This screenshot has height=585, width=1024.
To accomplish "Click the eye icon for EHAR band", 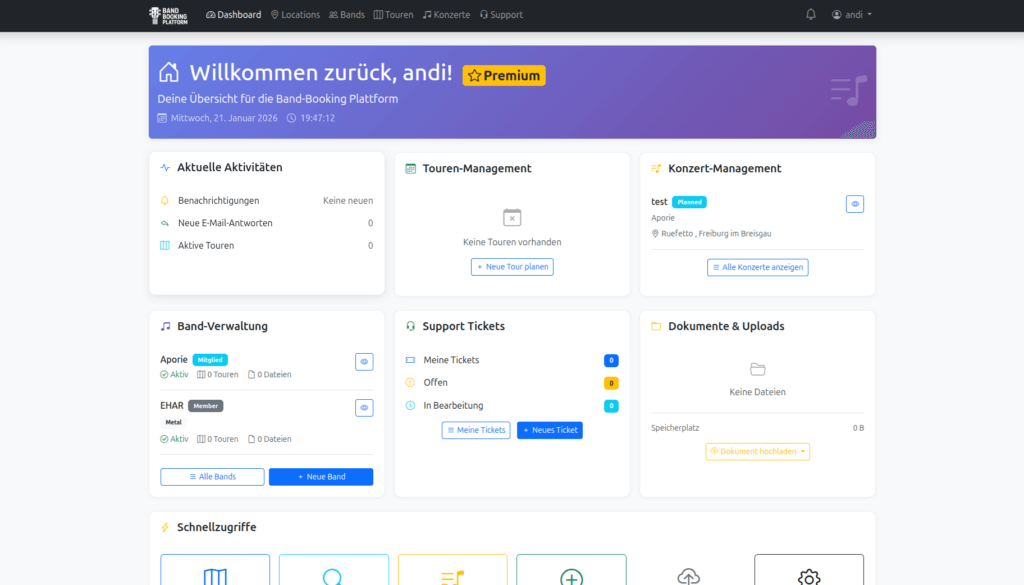I will click(364, 408).
